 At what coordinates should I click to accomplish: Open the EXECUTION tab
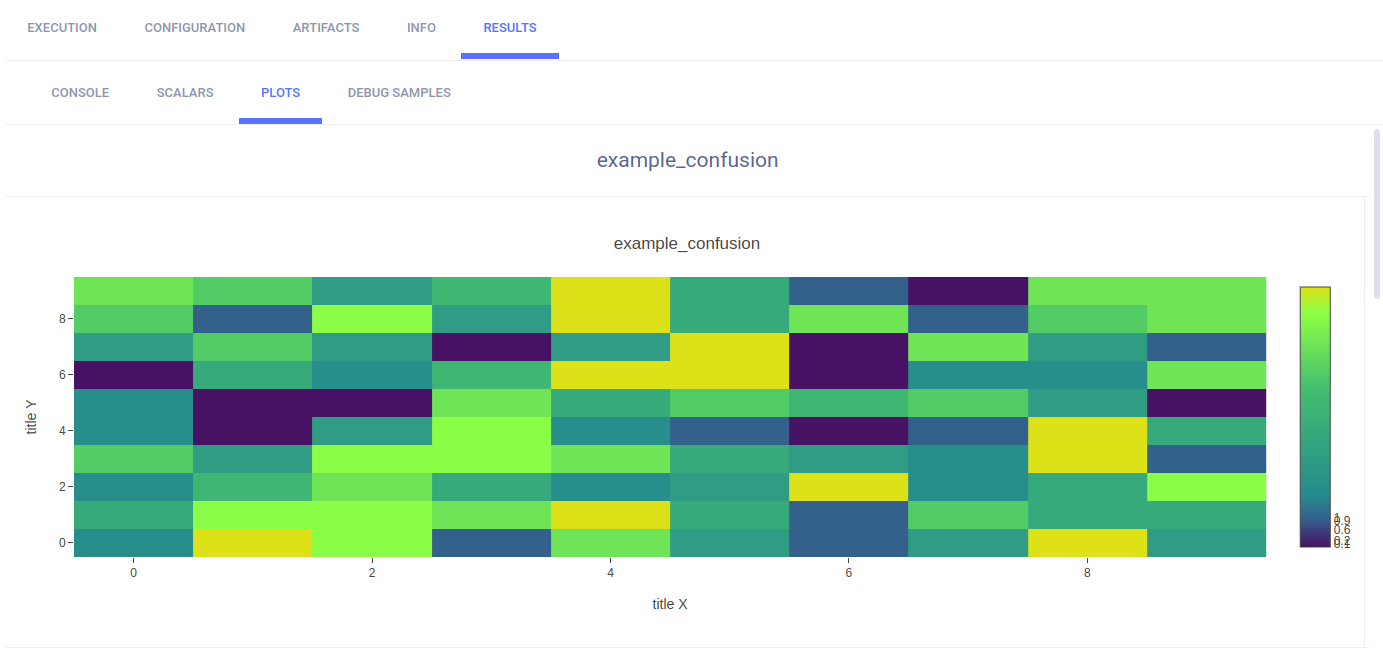point(62,28)
